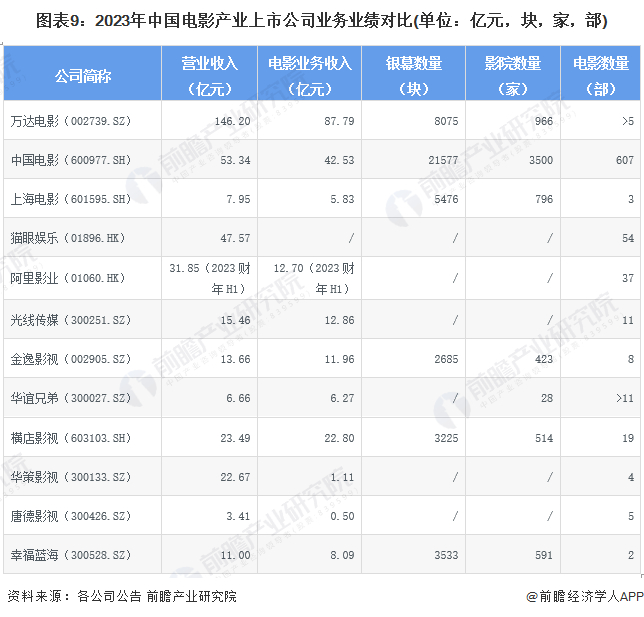Select revenue value 7.95 for 上海电影

point(238,199)
